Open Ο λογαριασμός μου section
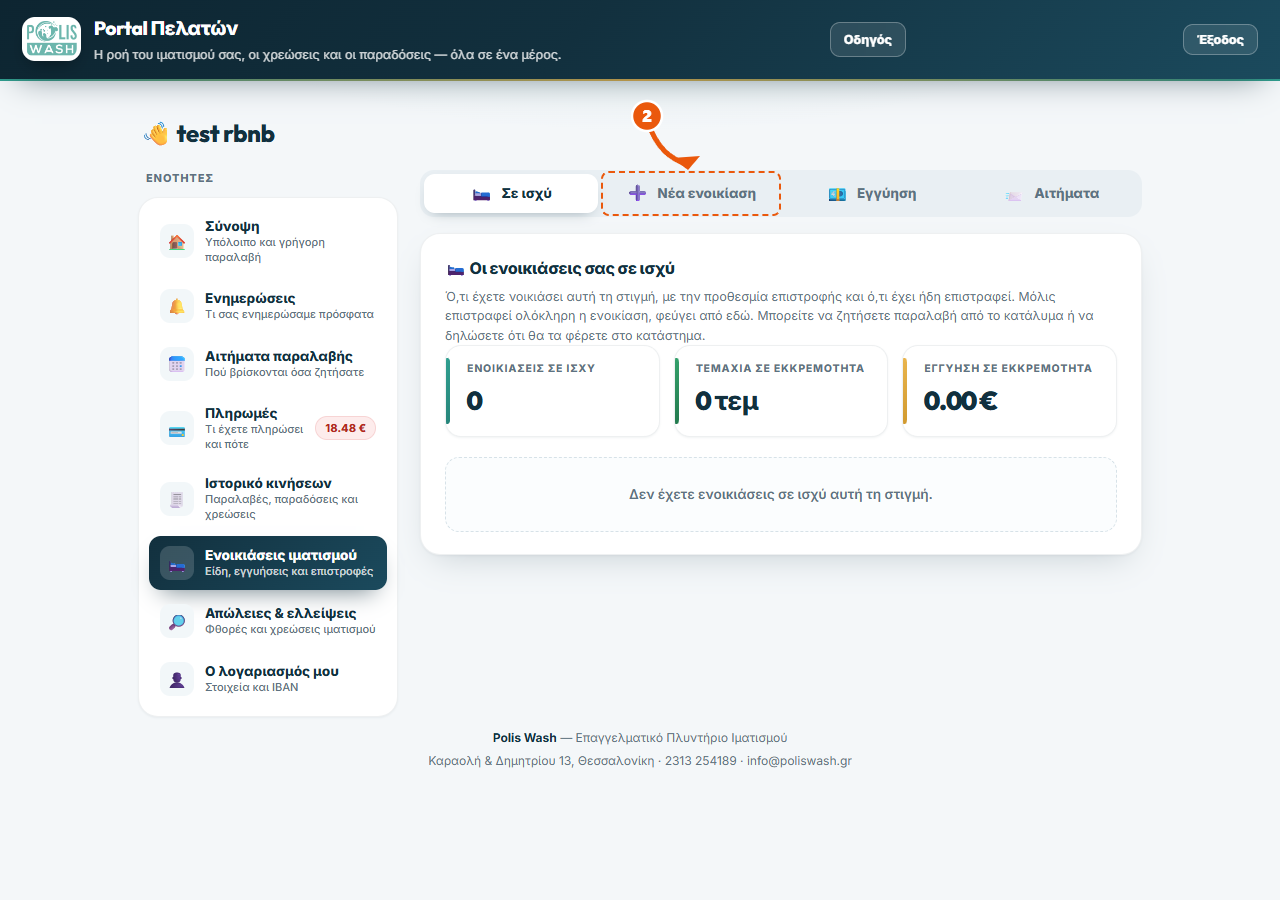The height and width of the screenshot is (900, 1280). click(x=268, y=679)
